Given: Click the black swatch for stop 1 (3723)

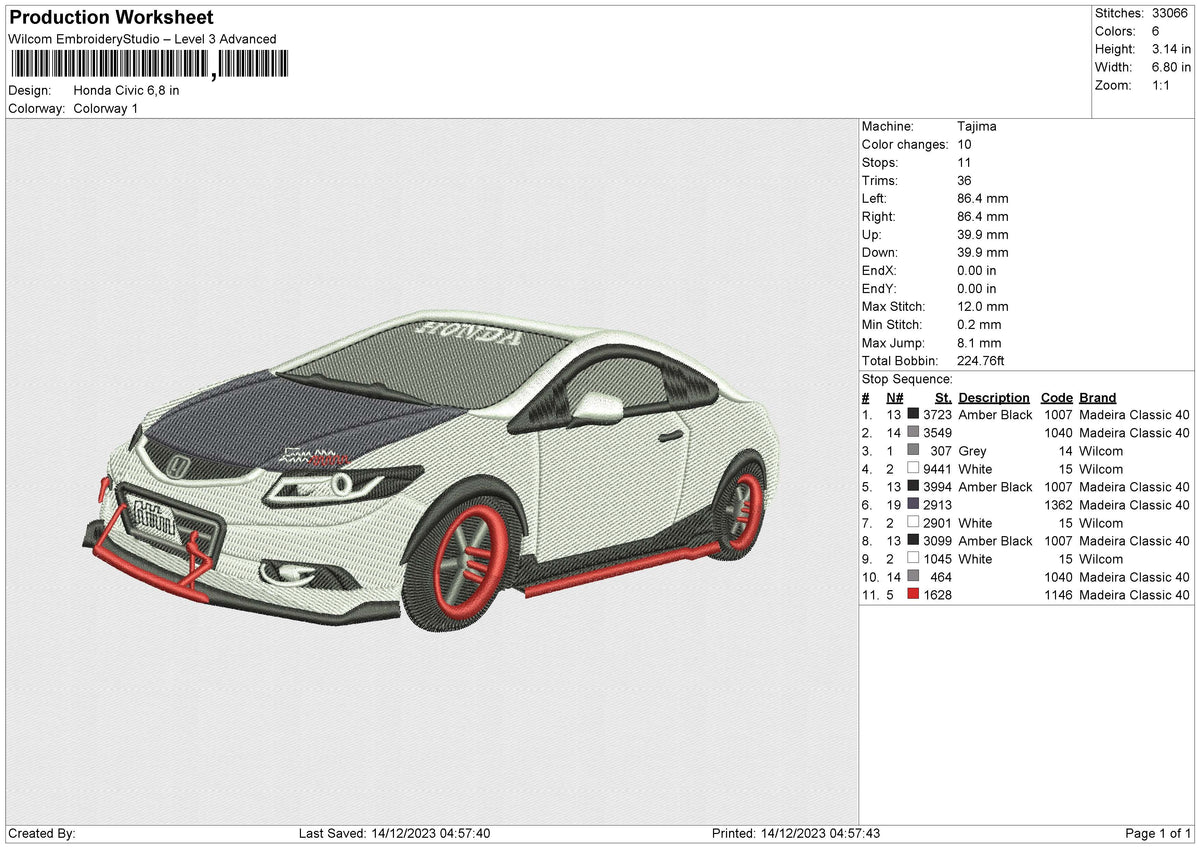Looking at the screenshot, I should click(913, 415).
